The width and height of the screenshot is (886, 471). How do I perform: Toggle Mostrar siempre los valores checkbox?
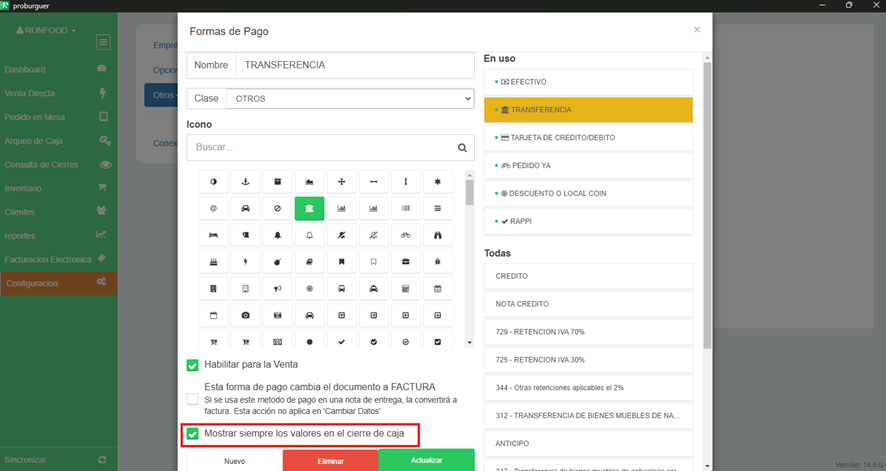tap(193, 434)
